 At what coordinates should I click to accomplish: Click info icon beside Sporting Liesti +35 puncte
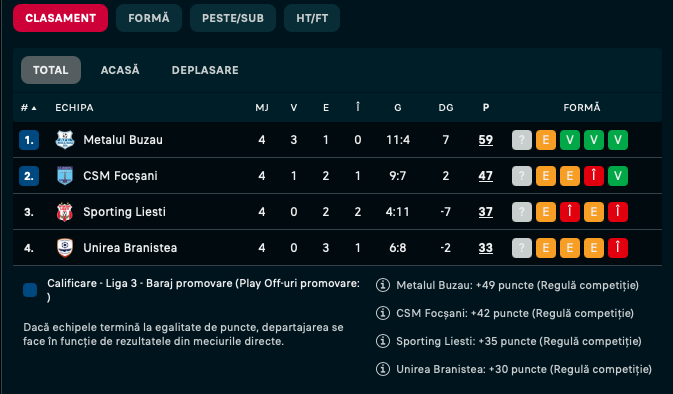click(383, 341)
